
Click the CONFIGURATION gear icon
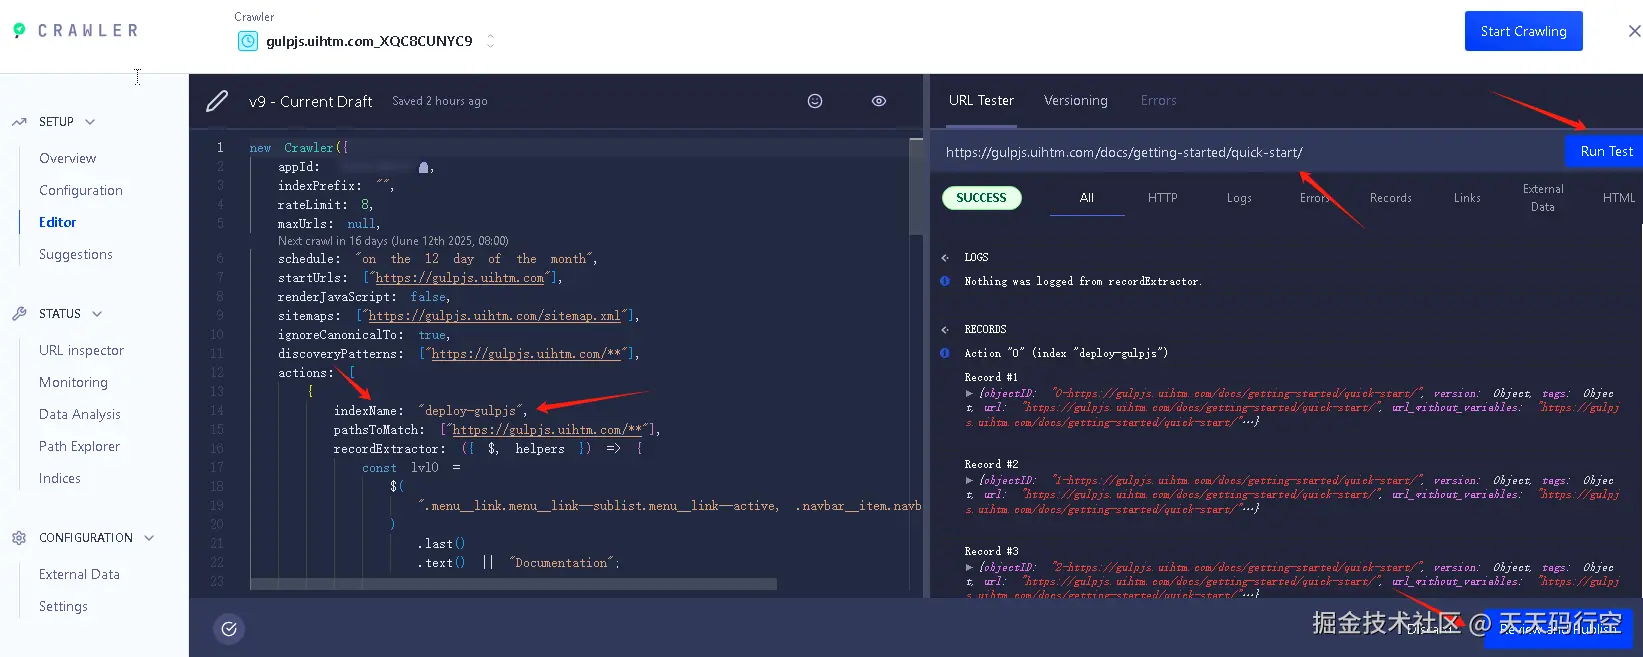[x=19, y=538]
